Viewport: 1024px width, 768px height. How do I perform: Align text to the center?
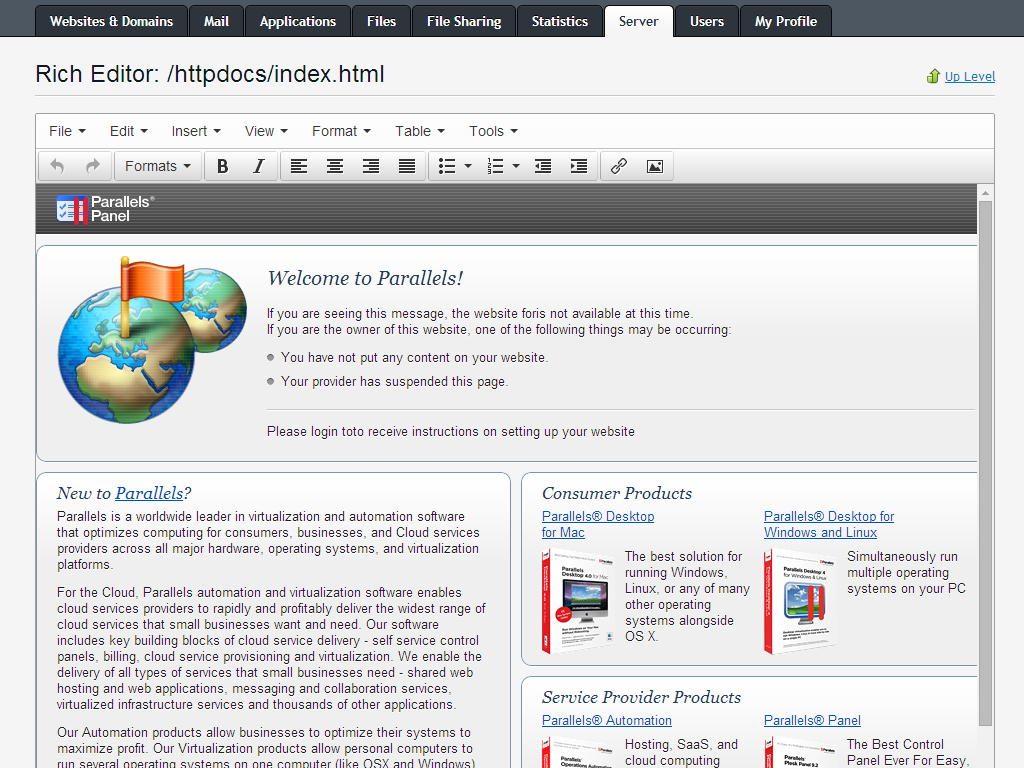click(x=334, y=166)
